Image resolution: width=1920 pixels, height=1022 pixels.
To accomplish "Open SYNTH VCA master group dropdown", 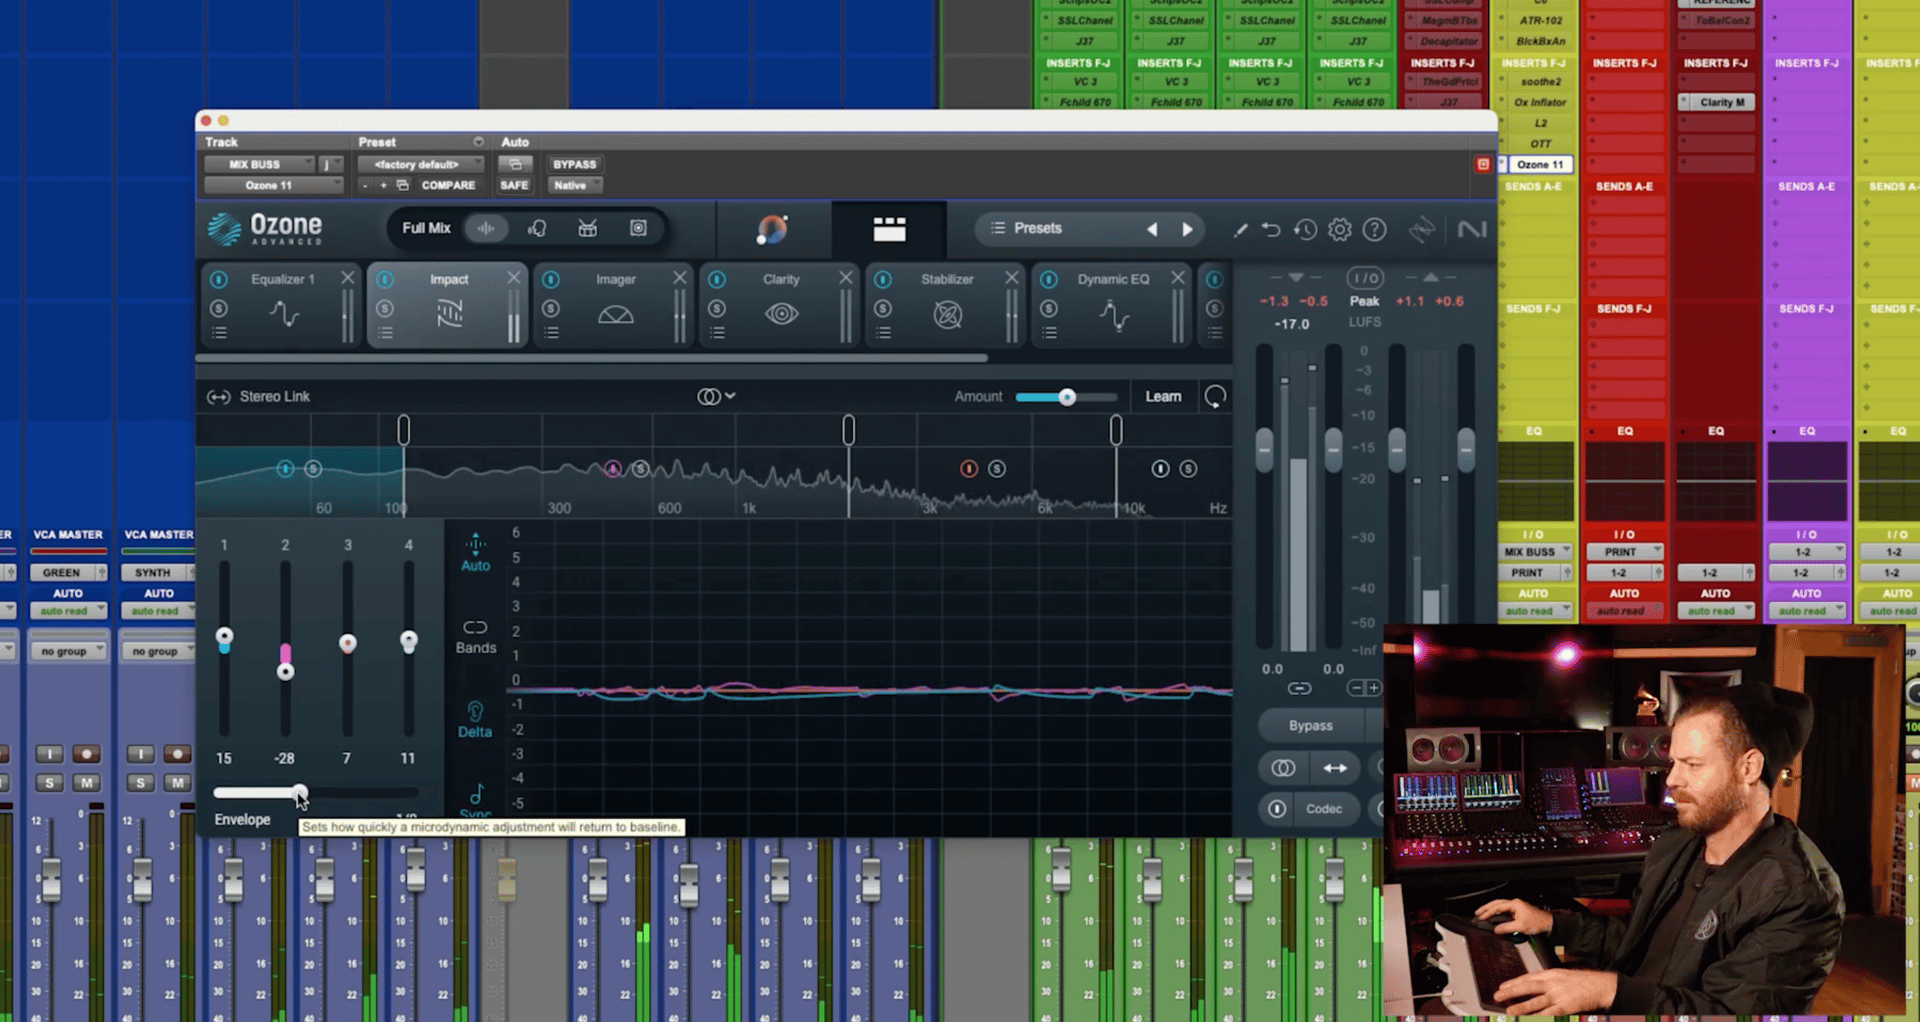I will click(158, 572).
